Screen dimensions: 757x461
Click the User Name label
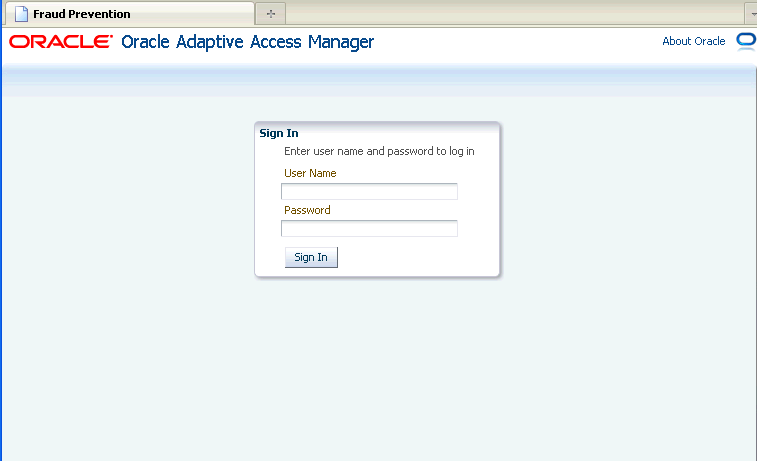tap(310, 173)
